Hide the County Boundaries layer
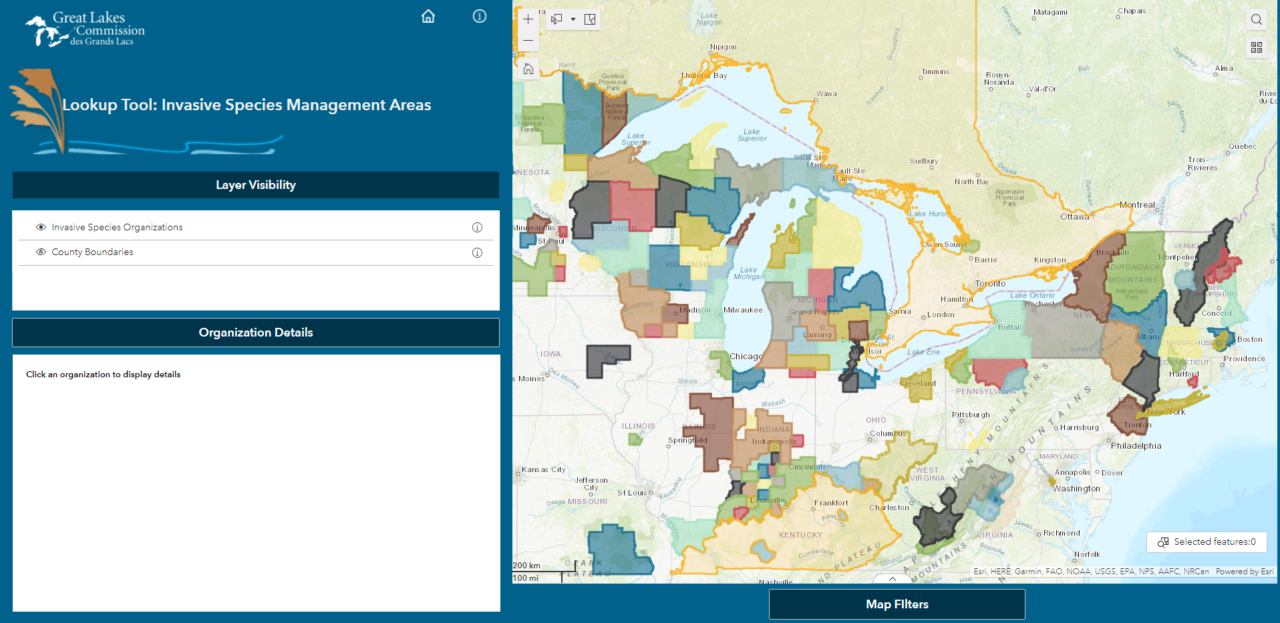Viewport: 1280px width, 623px height. point(40,252)
